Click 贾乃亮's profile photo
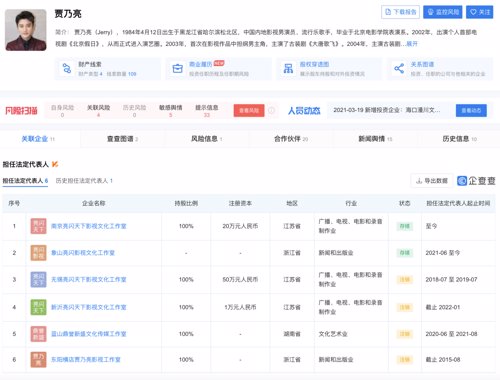This screenshot has width=500, height=380. (26, 30)
